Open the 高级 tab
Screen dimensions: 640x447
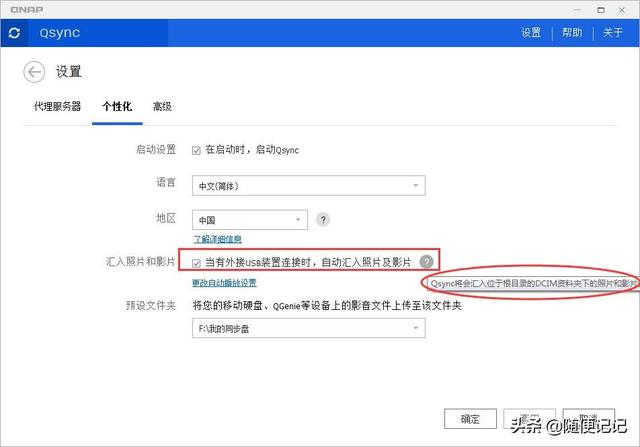[162, 107]
